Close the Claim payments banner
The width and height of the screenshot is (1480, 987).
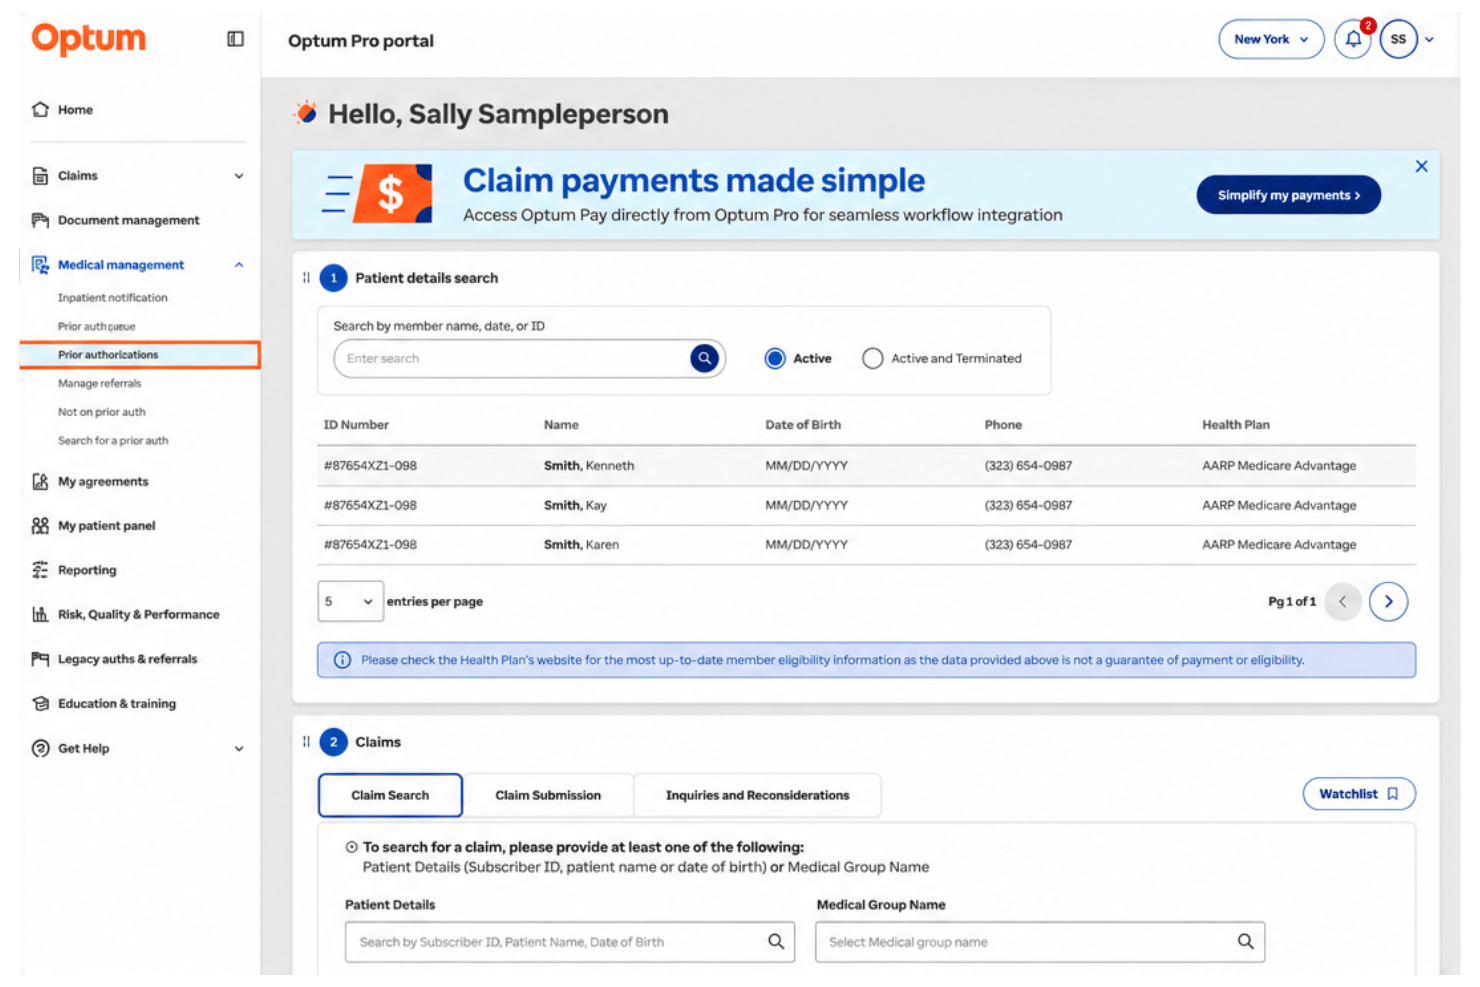pyautogui.click(x=1421, y=166)
